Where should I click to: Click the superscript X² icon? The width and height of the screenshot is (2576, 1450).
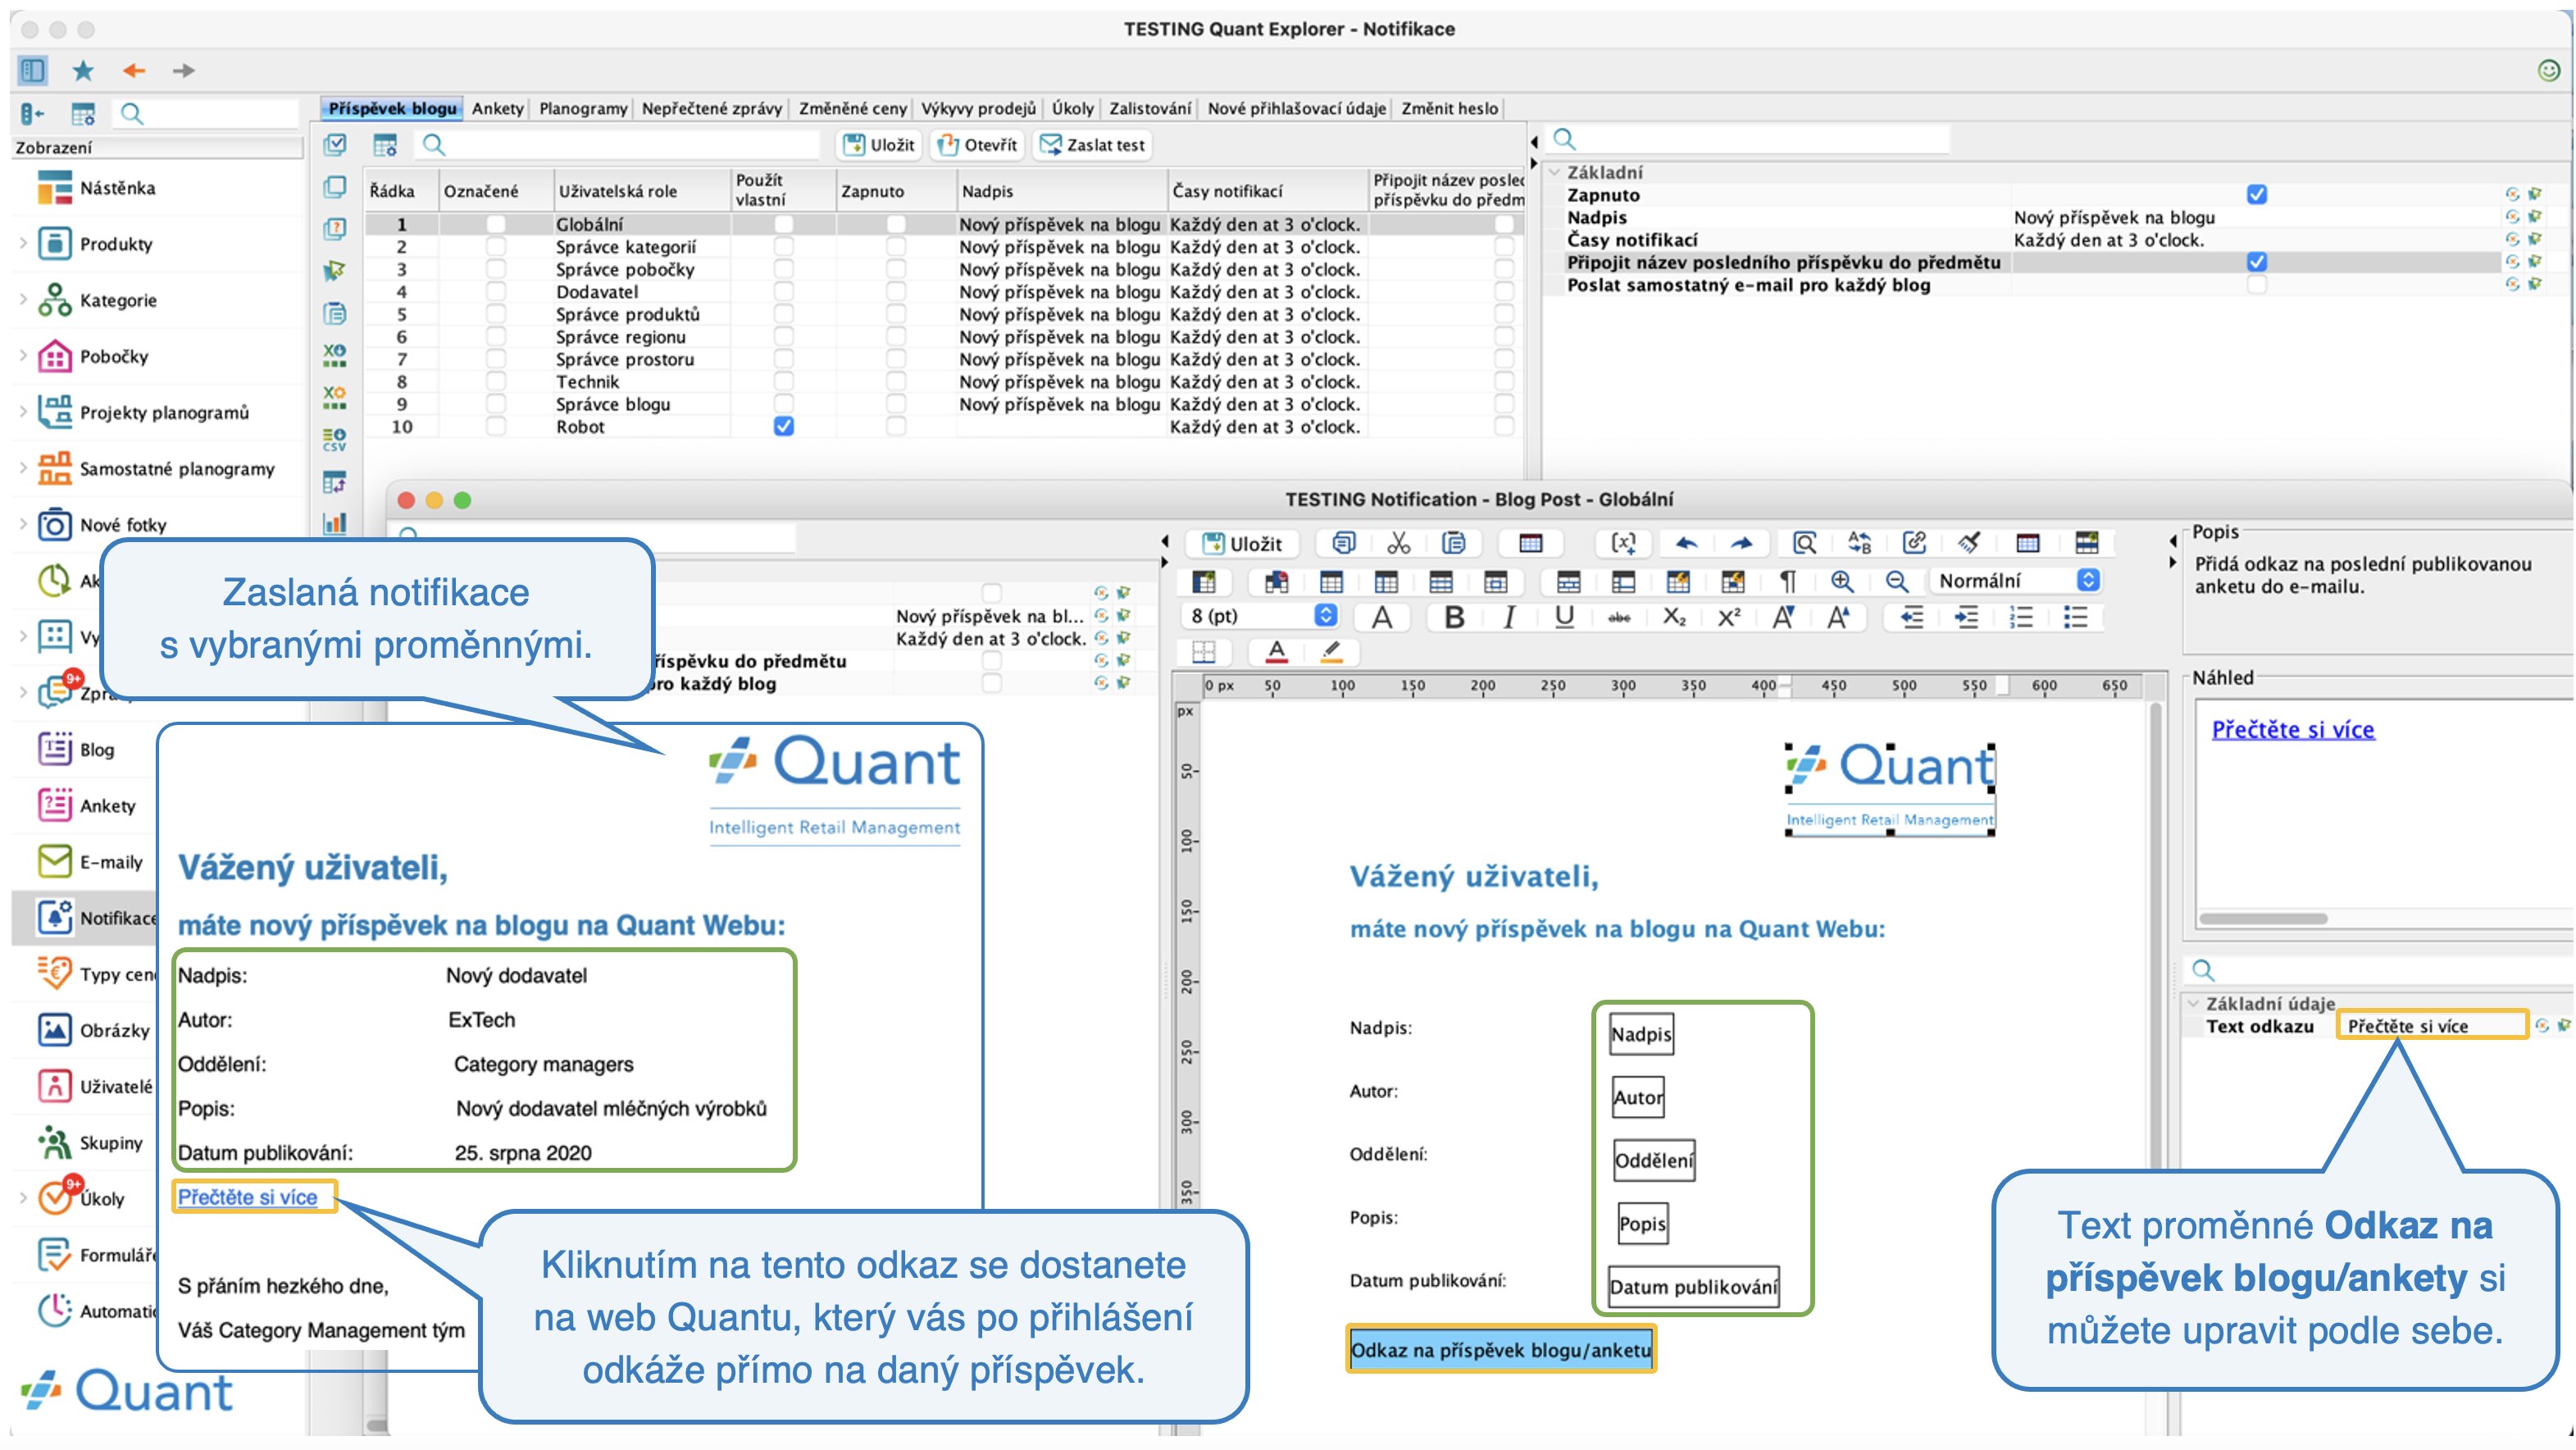click(x=1729, y=617)
